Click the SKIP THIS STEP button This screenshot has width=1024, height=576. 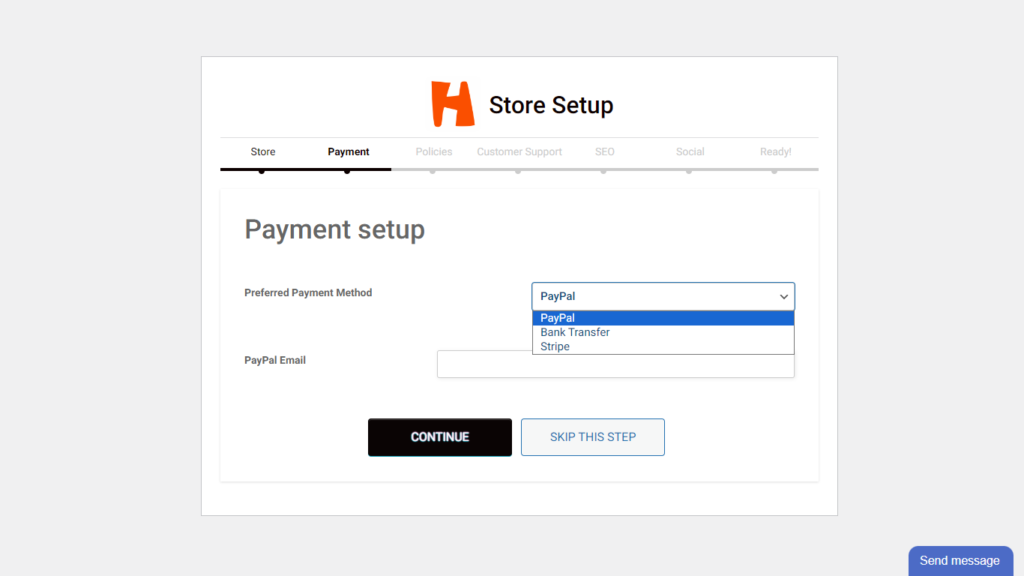592,437
